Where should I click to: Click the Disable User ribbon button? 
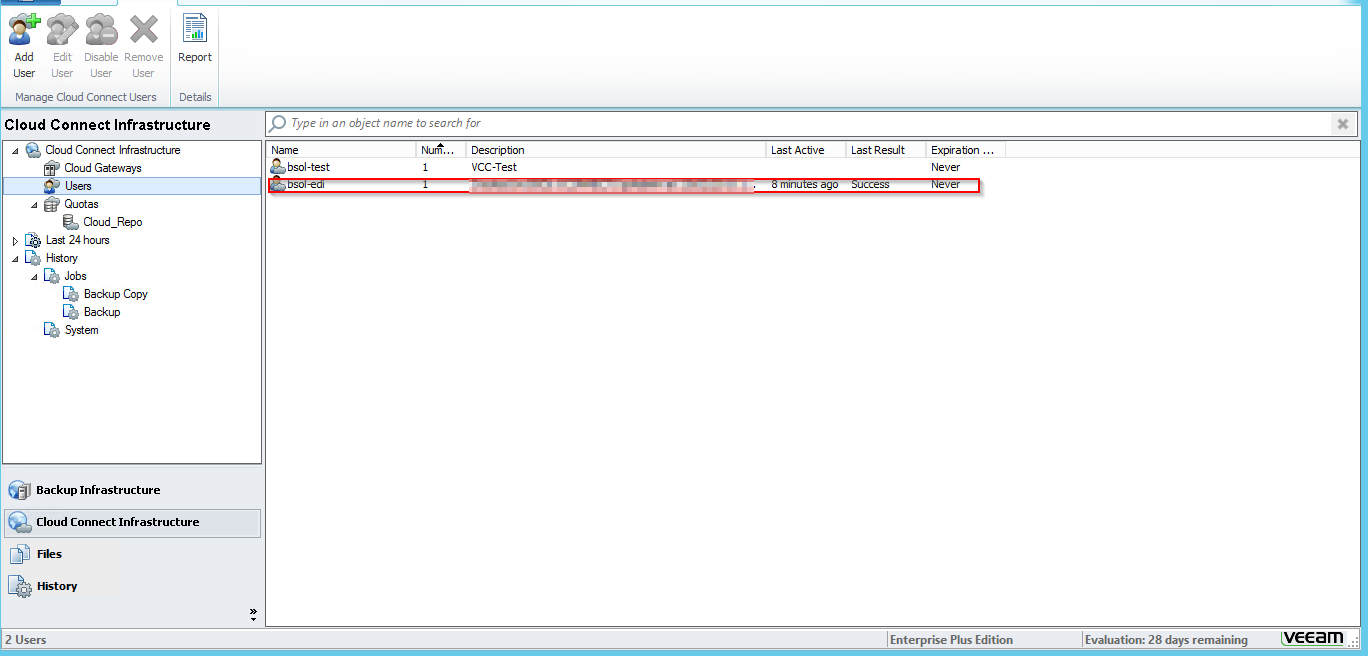point(101,46)
